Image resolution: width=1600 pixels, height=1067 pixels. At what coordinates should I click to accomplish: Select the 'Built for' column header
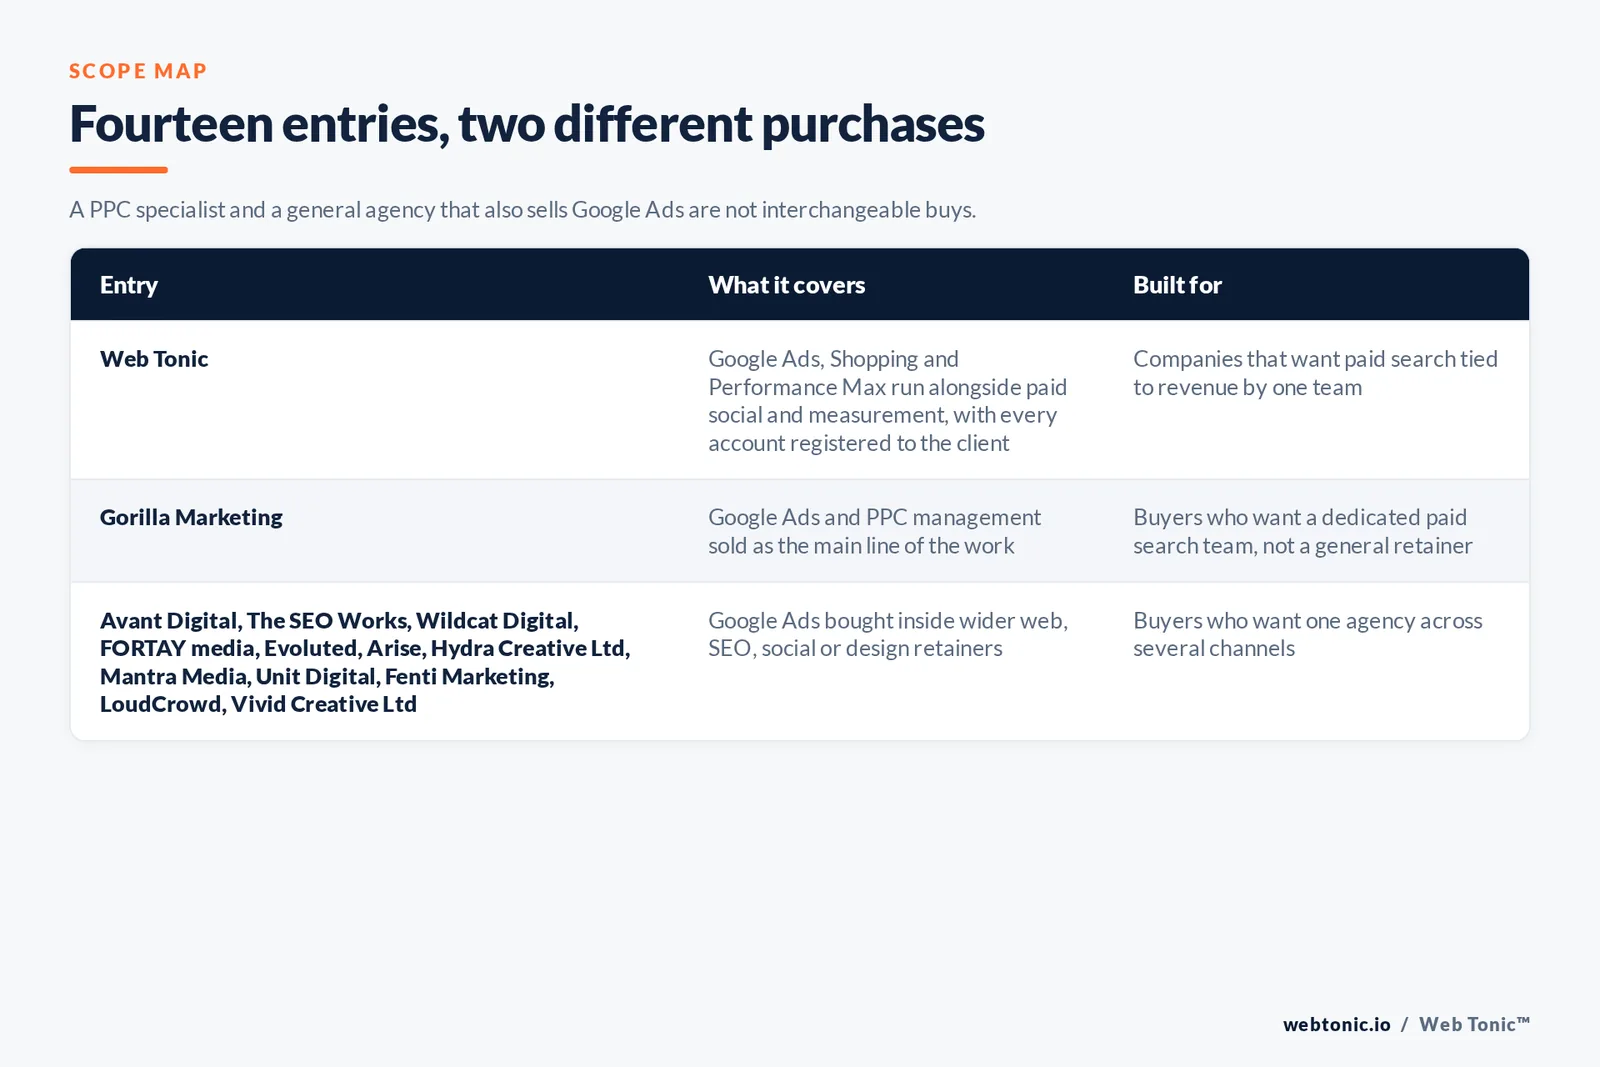click(x=1177, y=285)
